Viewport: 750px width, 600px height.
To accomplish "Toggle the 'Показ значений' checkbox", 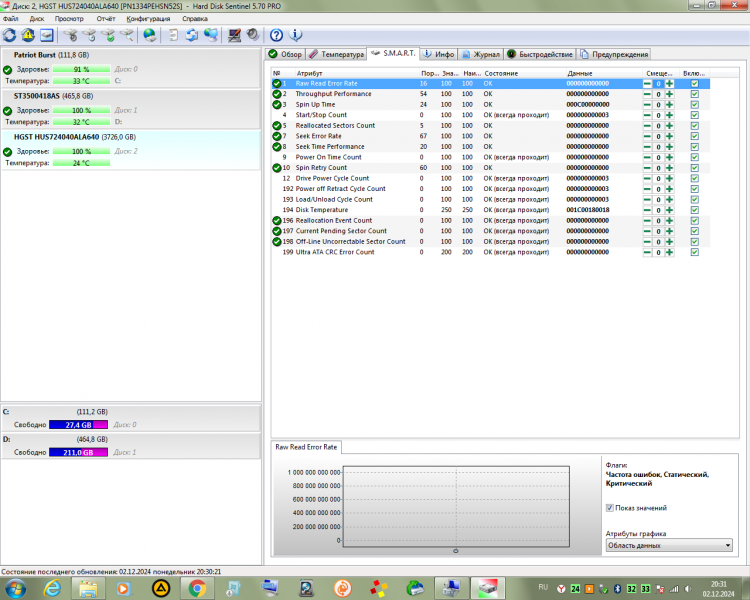I will click(609, 508).
